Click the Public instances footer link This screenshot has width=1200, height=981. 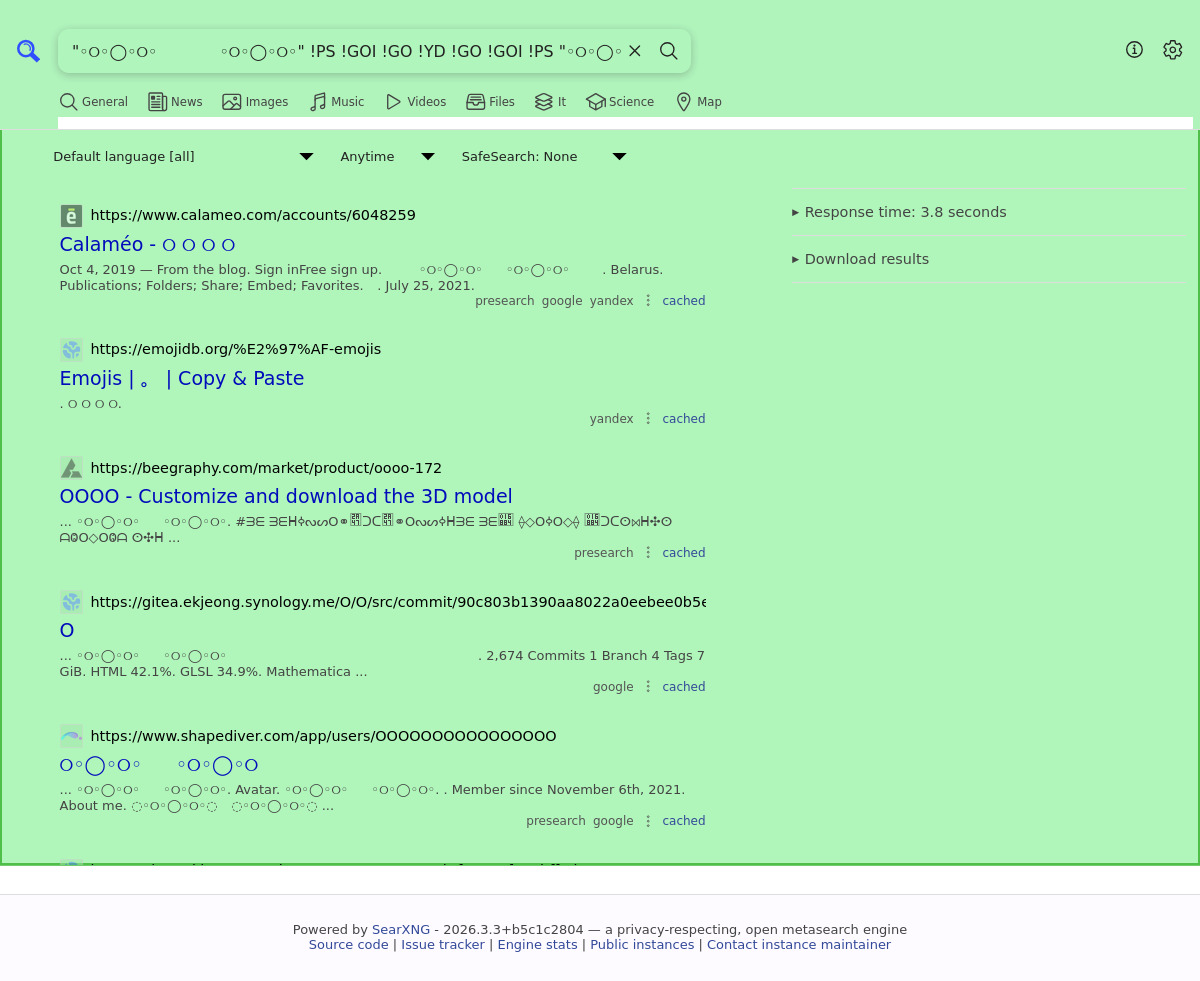tap(641, 945)
